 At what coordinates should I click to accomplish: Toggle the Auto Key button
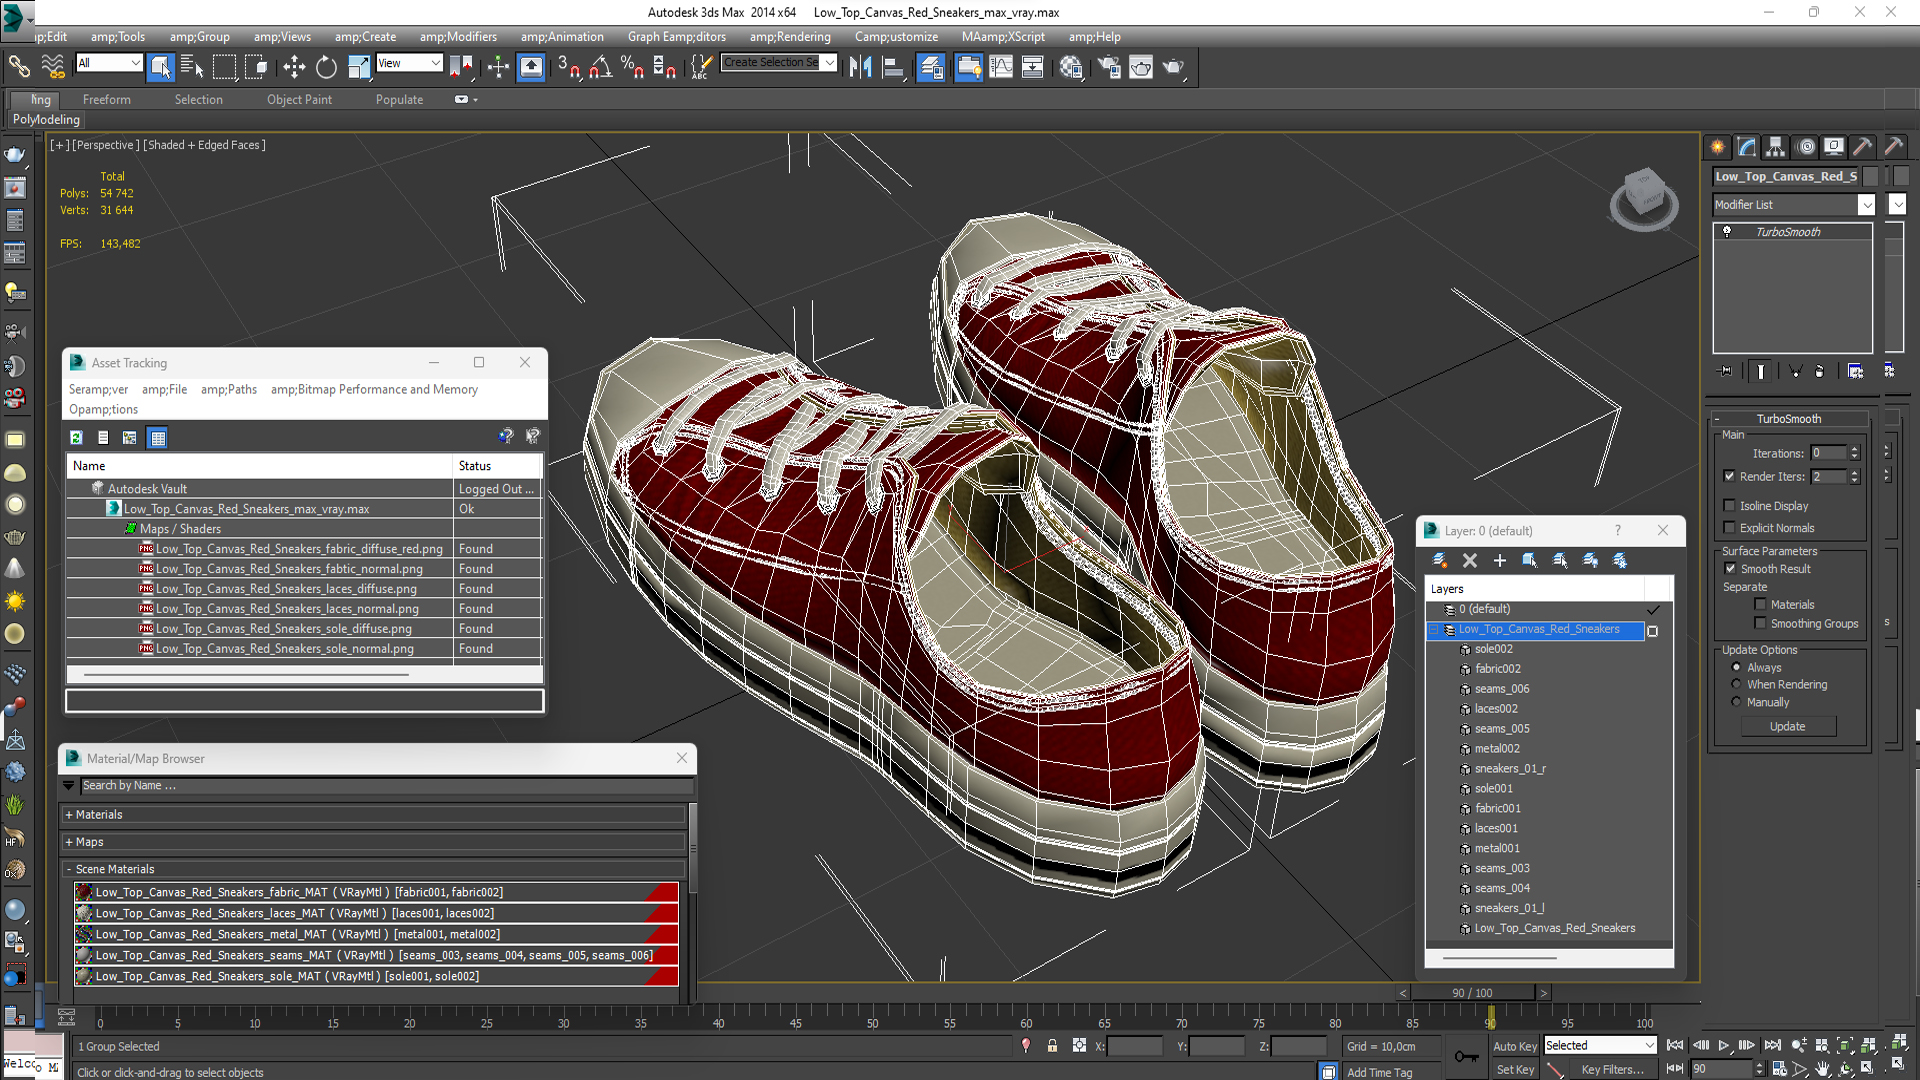[1515, 1046]
